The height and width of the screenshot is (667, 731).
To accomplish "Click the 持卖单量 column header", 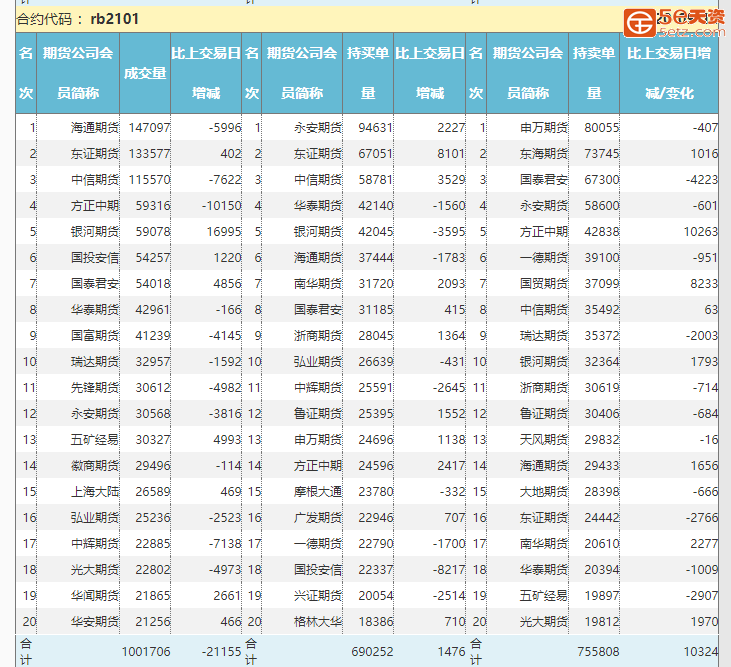I will [593, 73].
